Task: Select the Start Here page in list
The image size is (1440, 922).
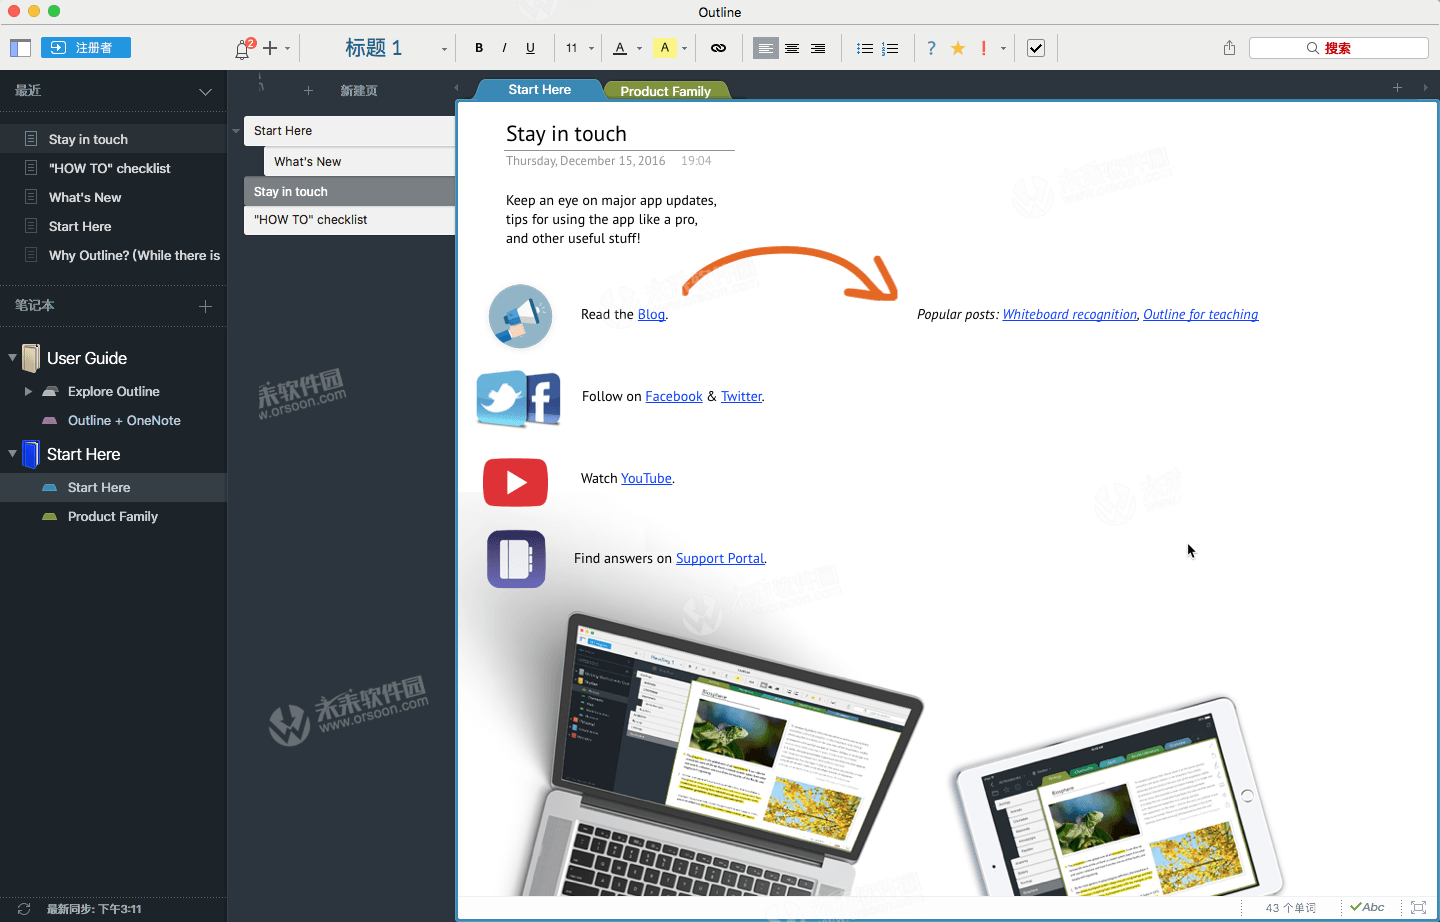Action: pos(349,131)
